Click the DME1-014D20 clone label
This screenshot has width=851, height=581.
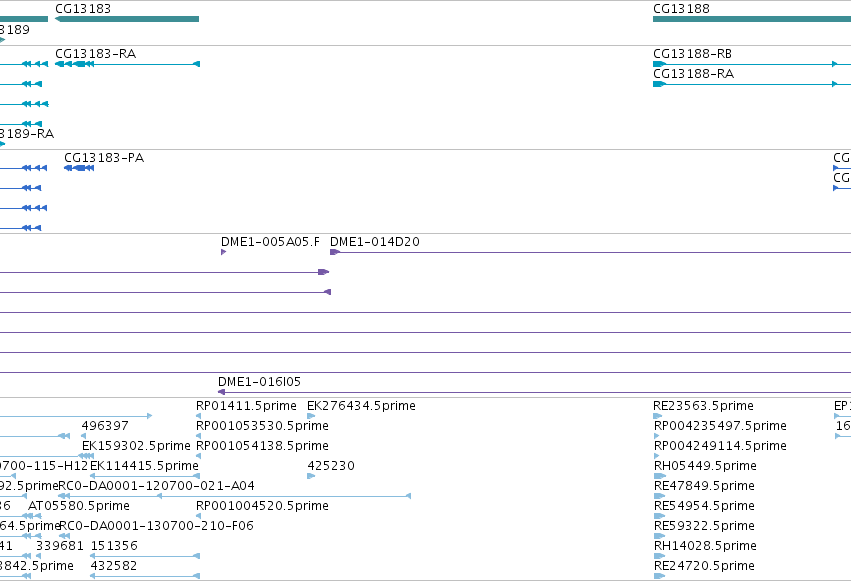click(375, 242)
